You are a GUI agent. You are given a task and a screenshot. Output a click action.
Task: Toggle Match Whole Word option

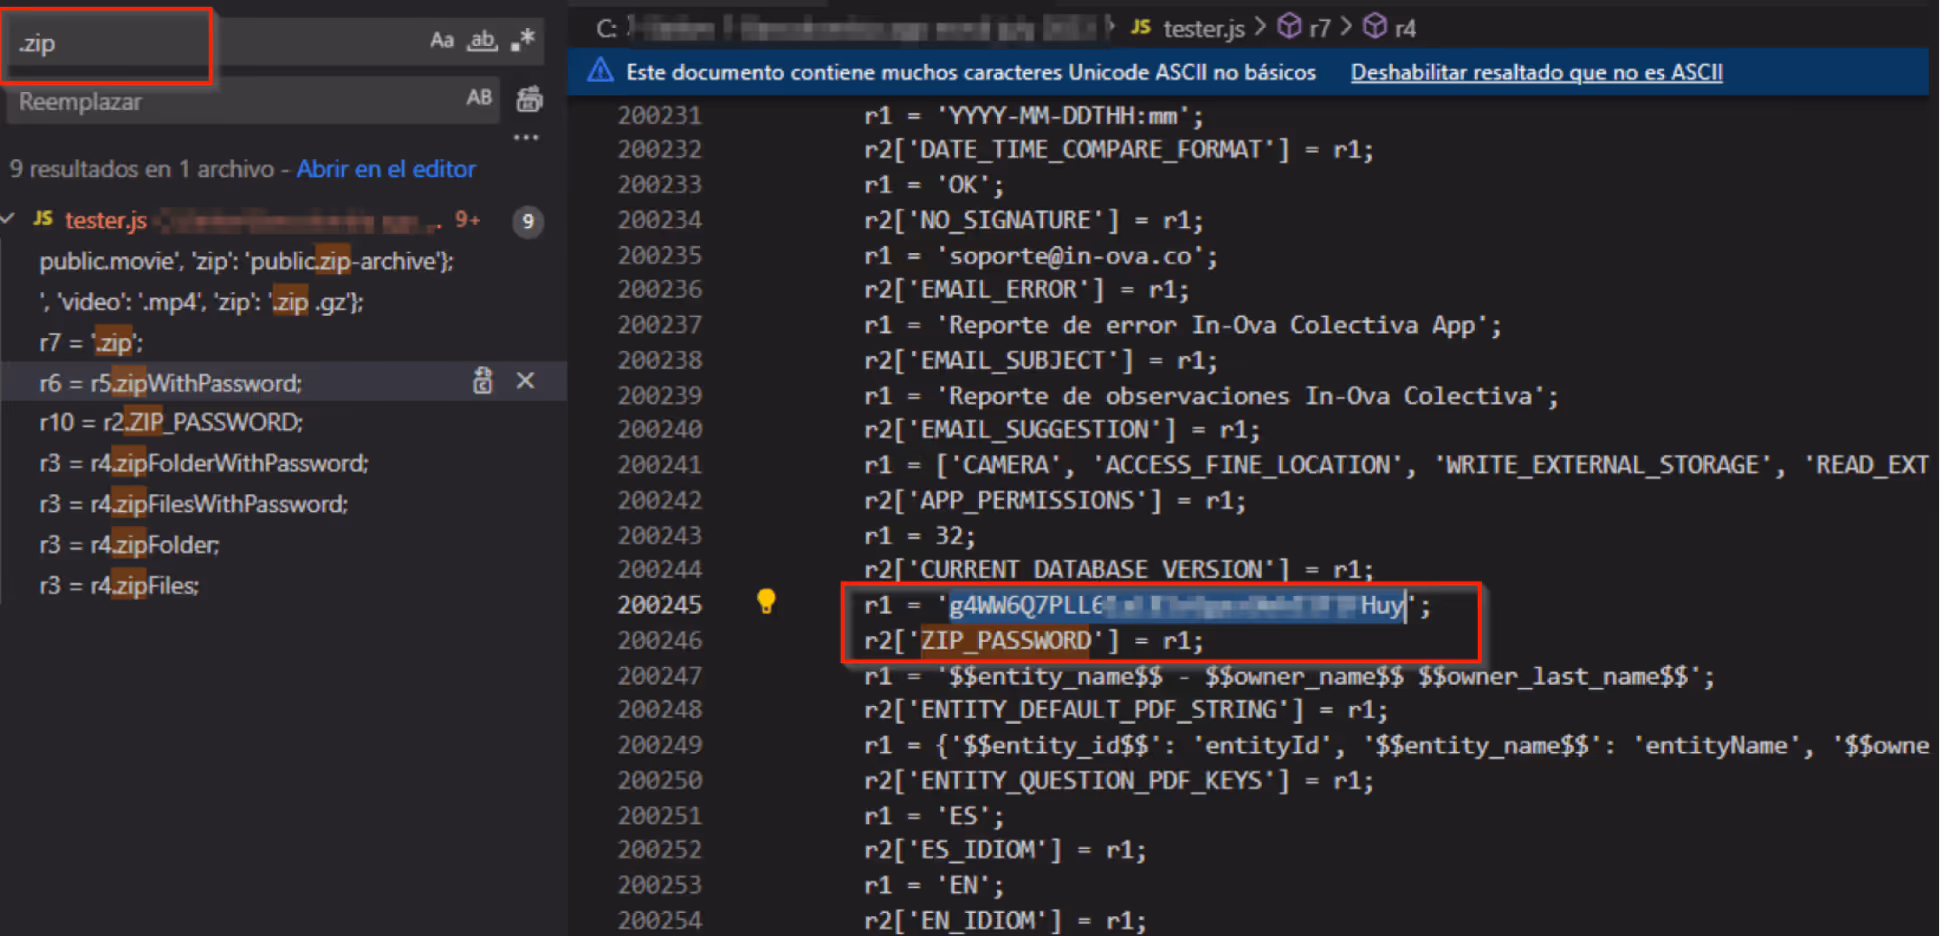(483, 41)
